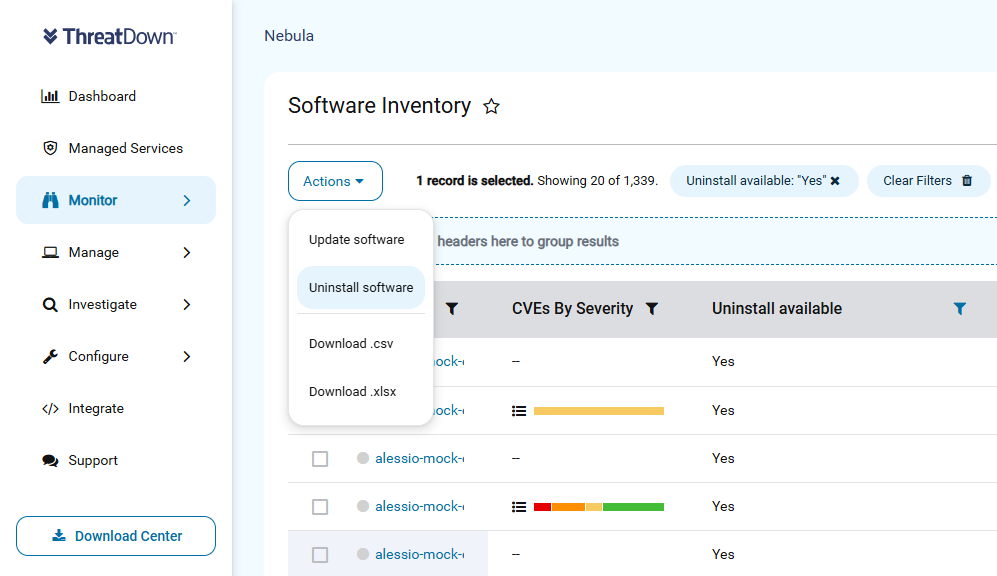Collapse the Actions dropdown button
This screenshot has height=576, width=997.
(x=335, y=181)
